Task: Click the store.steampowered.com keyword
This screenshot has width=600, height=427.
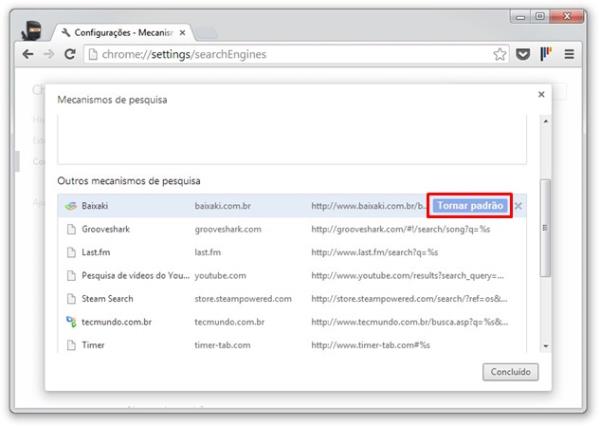Action: coord(243,299)
